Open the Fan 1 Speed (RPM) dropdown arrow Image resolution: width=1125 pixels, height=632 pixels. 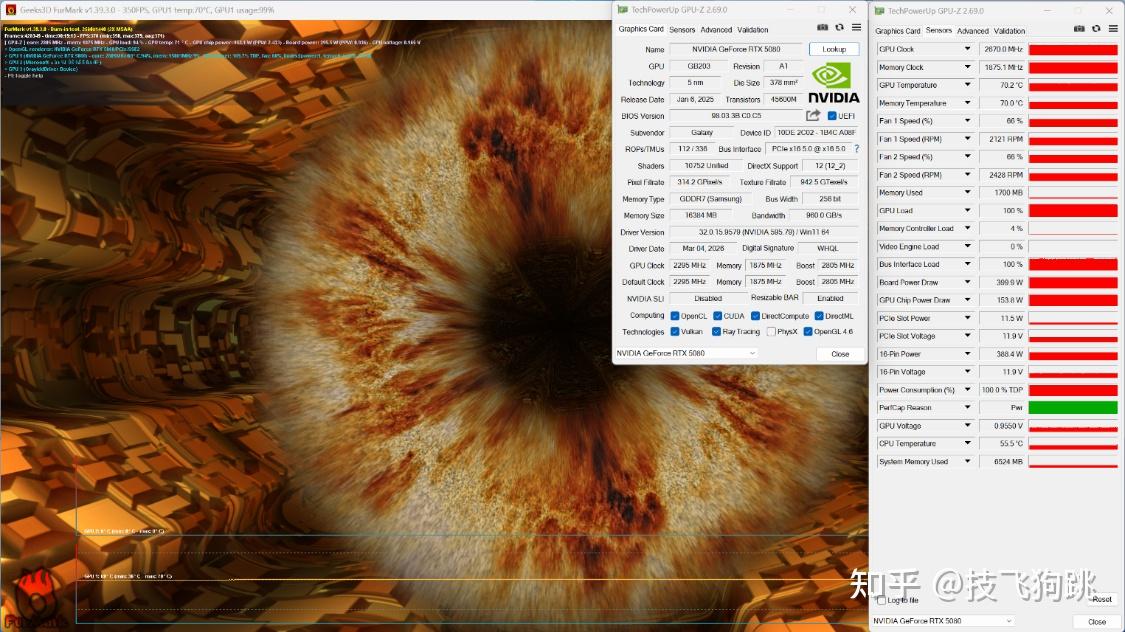pos(967,138)
